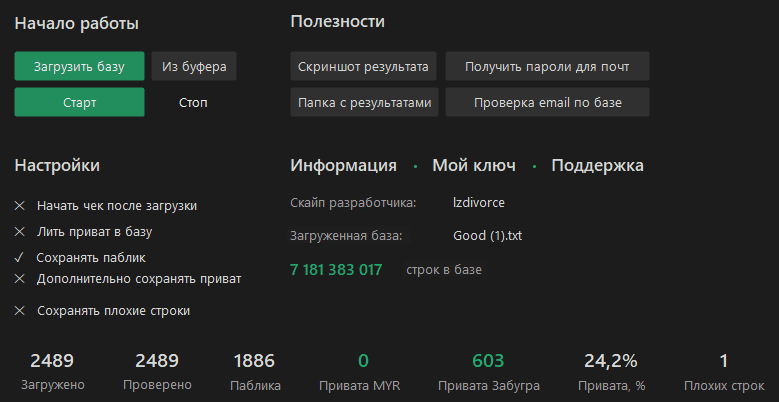Run Проверка email по базе
Image resolution: width=779 pixels, height=402 pixels.
pos(547,102)
